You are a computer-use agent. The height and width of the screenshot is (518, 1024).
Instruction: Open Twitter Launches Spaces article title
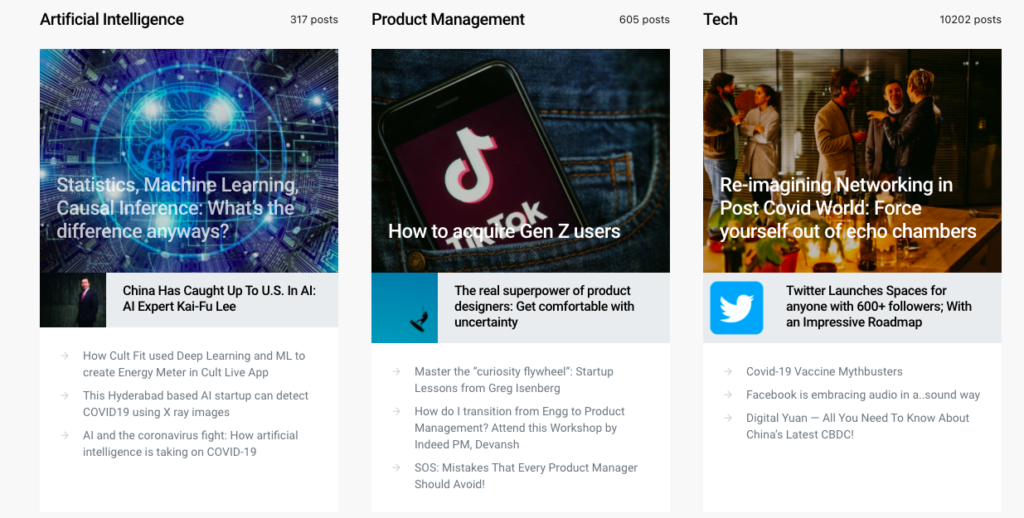pos(879,306)
